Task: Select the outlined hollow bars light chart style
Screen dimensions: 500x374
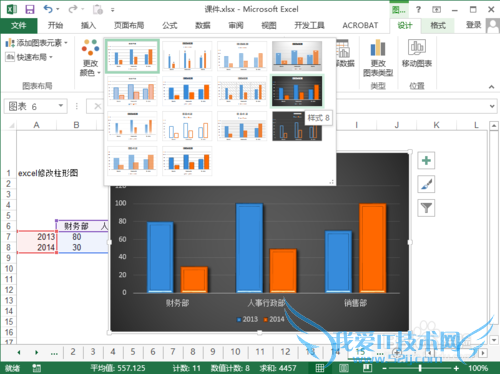Action: [187, 126]
